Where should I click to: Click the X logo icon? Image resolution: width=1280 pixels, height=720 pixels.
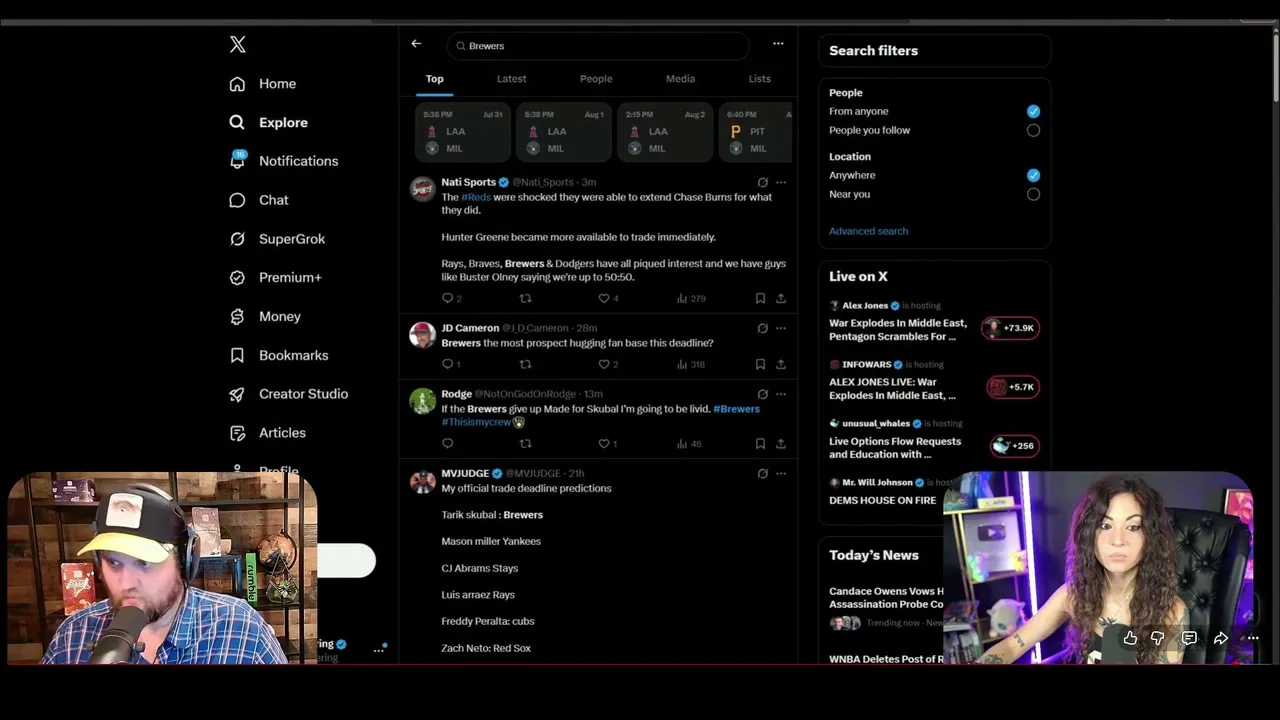237,44
